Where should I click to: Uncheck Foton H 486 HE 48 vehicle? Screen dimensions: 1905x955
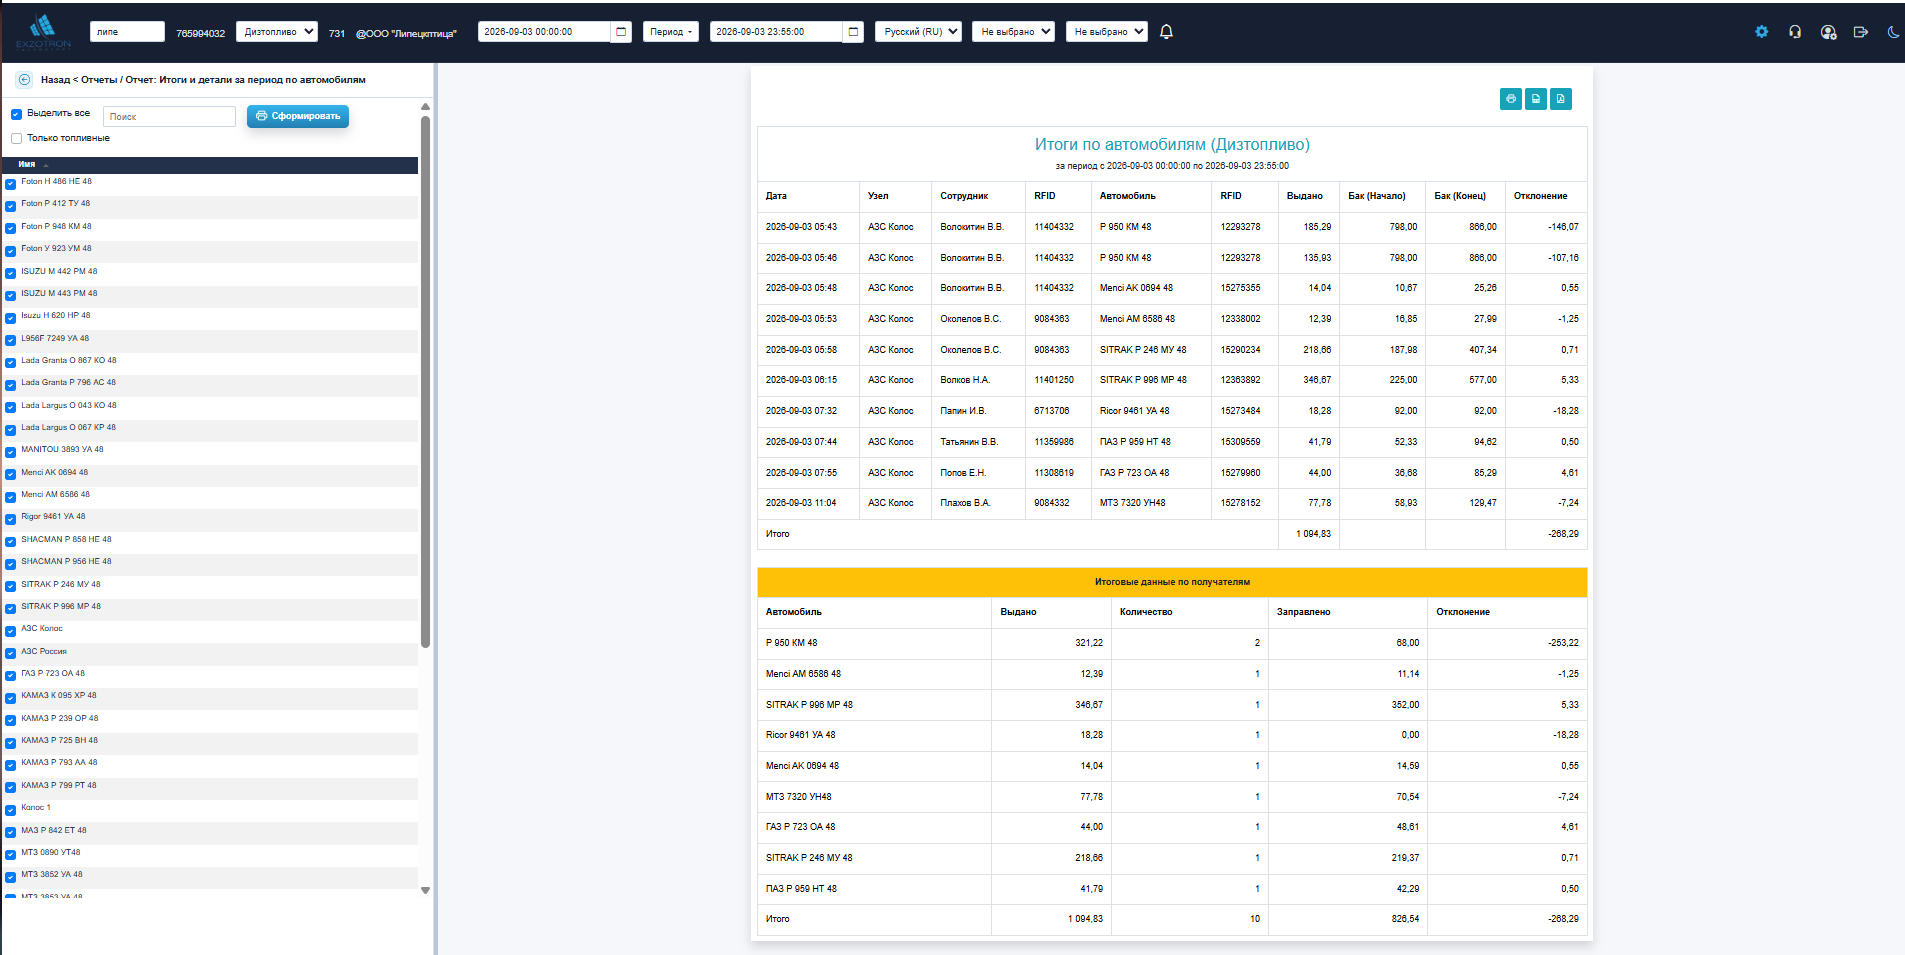click(11, 183)
